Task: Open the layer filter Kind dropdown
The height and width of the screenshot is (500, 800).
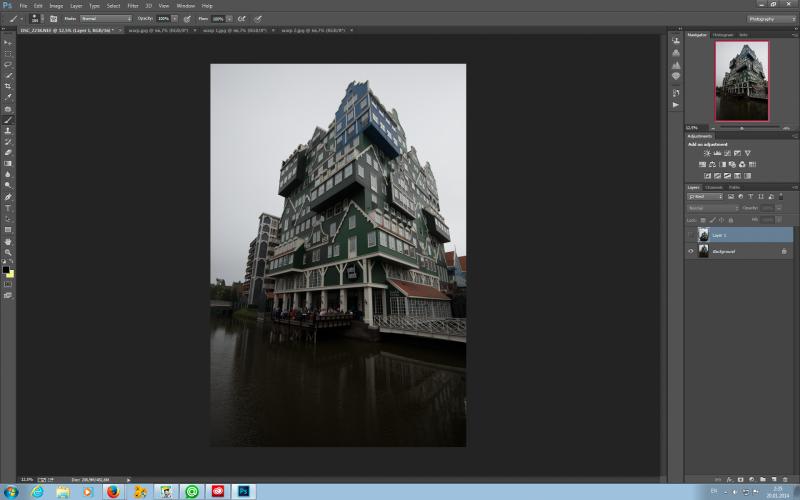Action: 705,197
